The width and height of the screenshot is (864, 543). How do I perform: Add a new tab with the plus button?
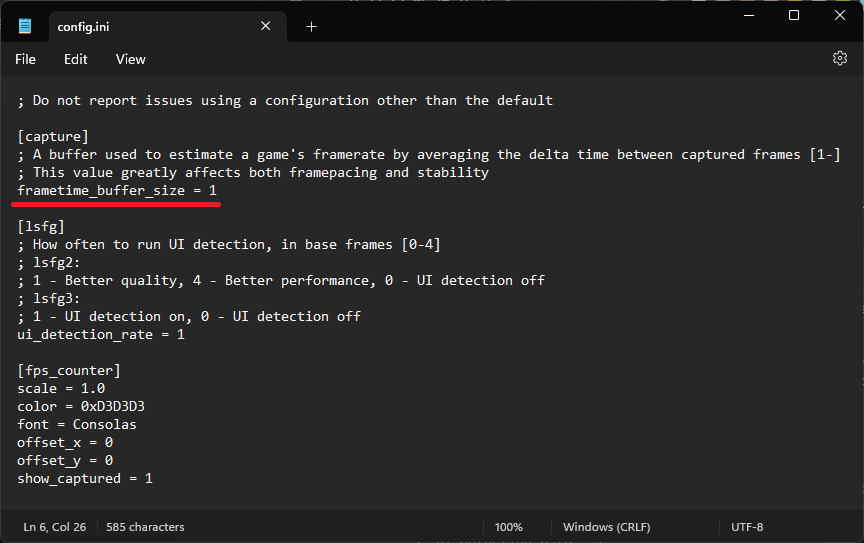311,27
